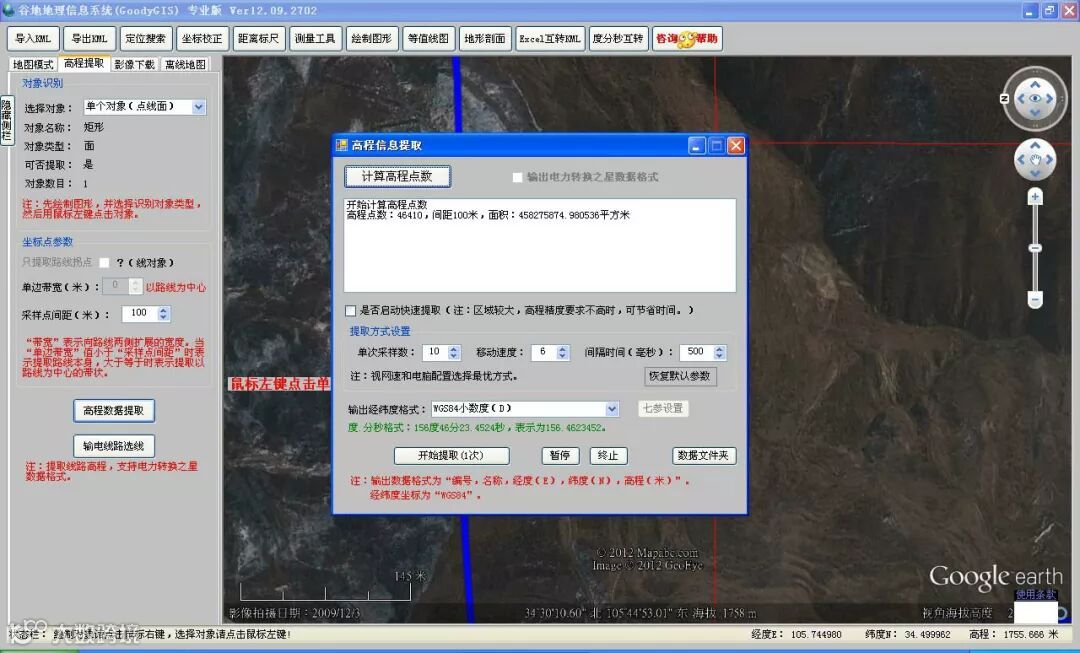Click the Excel互转KML button
1080x653 pixels.
pos(550,39)
